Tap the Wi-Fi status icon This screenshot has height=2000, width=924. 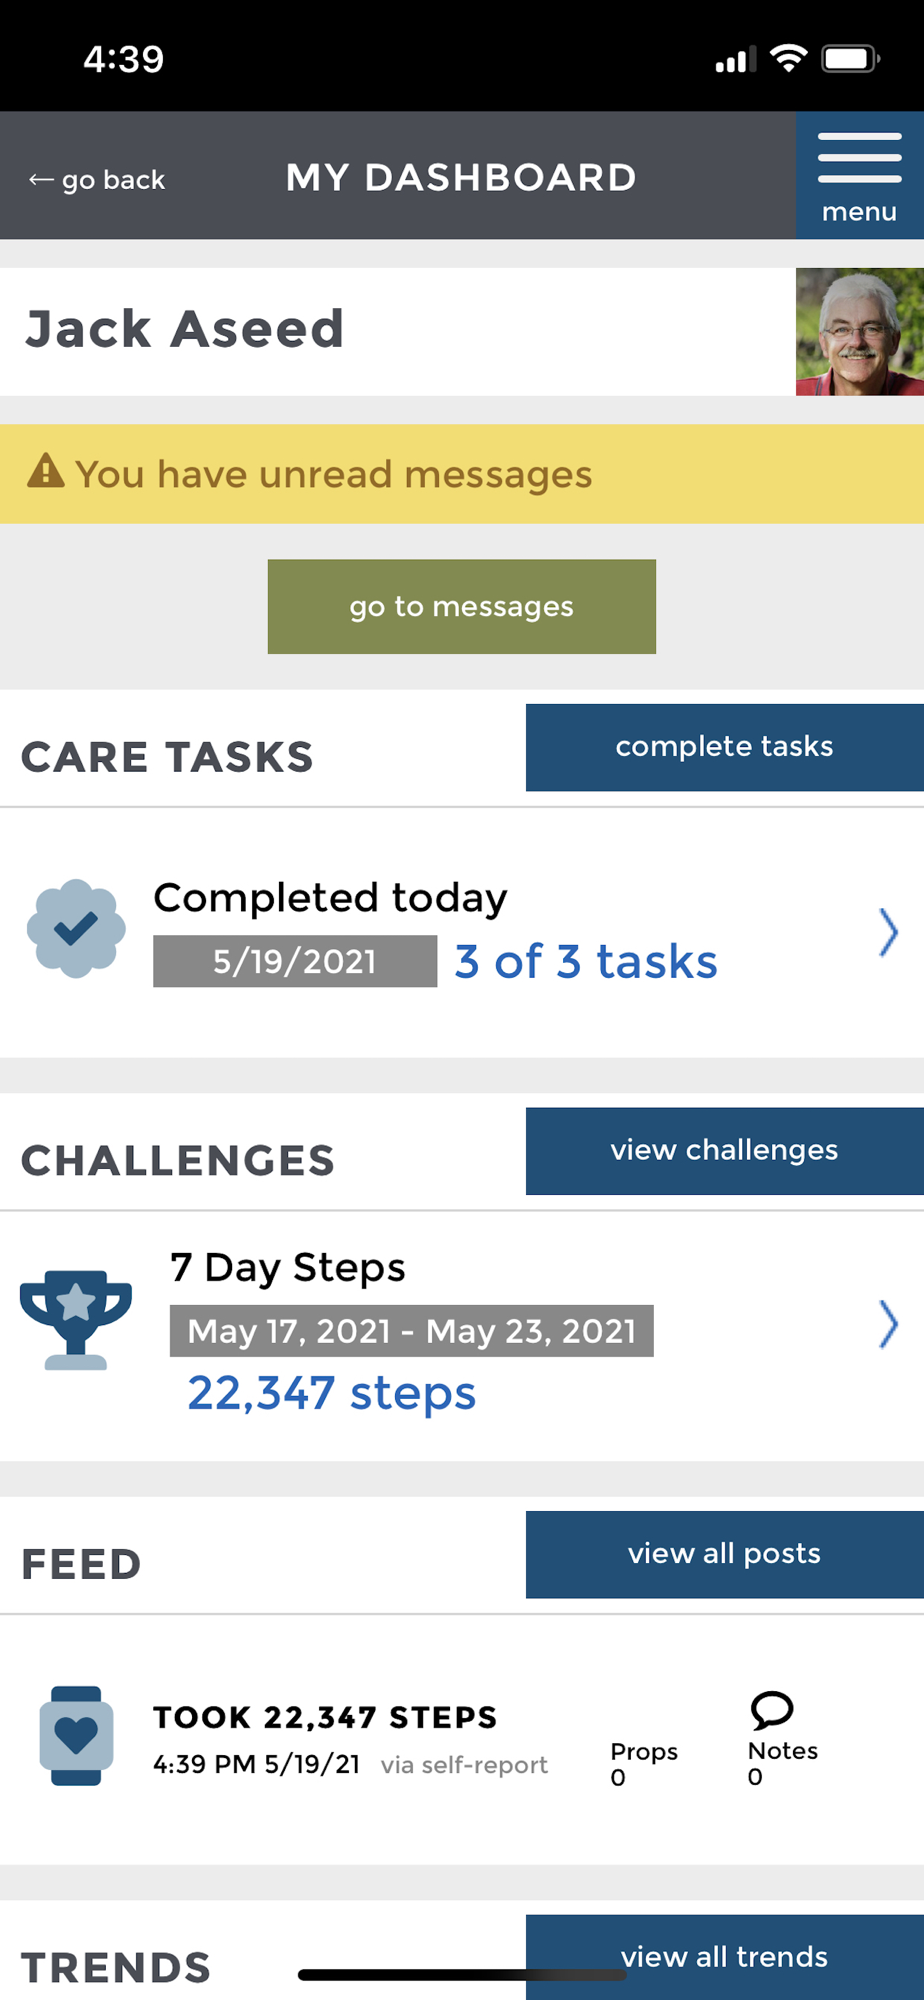tap(789, 59)
